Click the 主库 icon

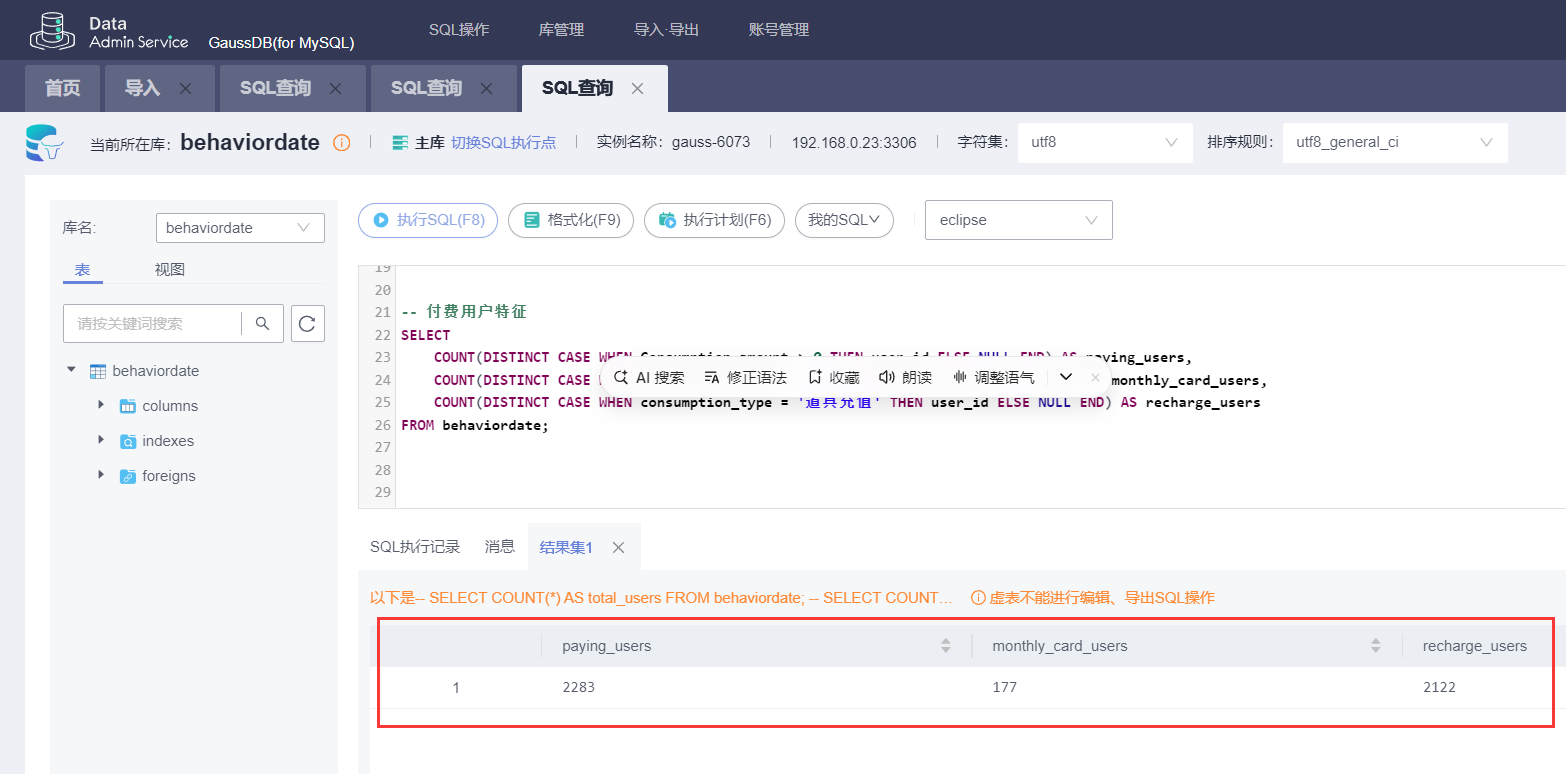[x=401, y=143]
